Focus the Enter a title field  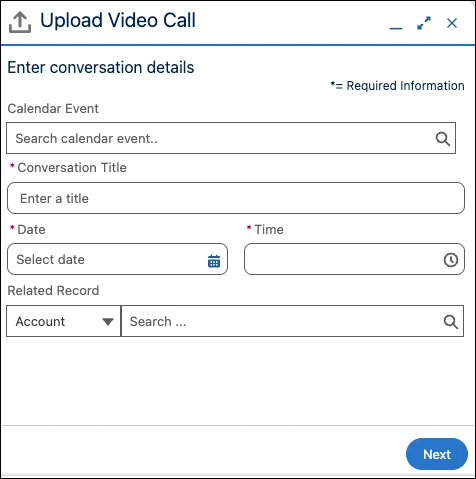(x=236, y=198)
